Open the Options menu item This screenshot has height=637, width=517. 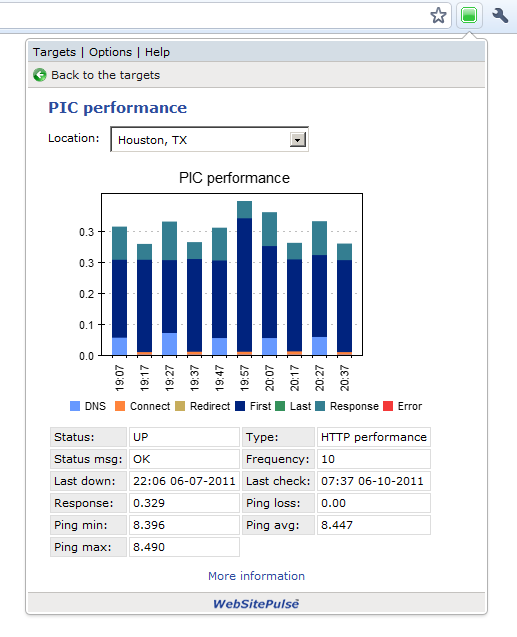110,52
